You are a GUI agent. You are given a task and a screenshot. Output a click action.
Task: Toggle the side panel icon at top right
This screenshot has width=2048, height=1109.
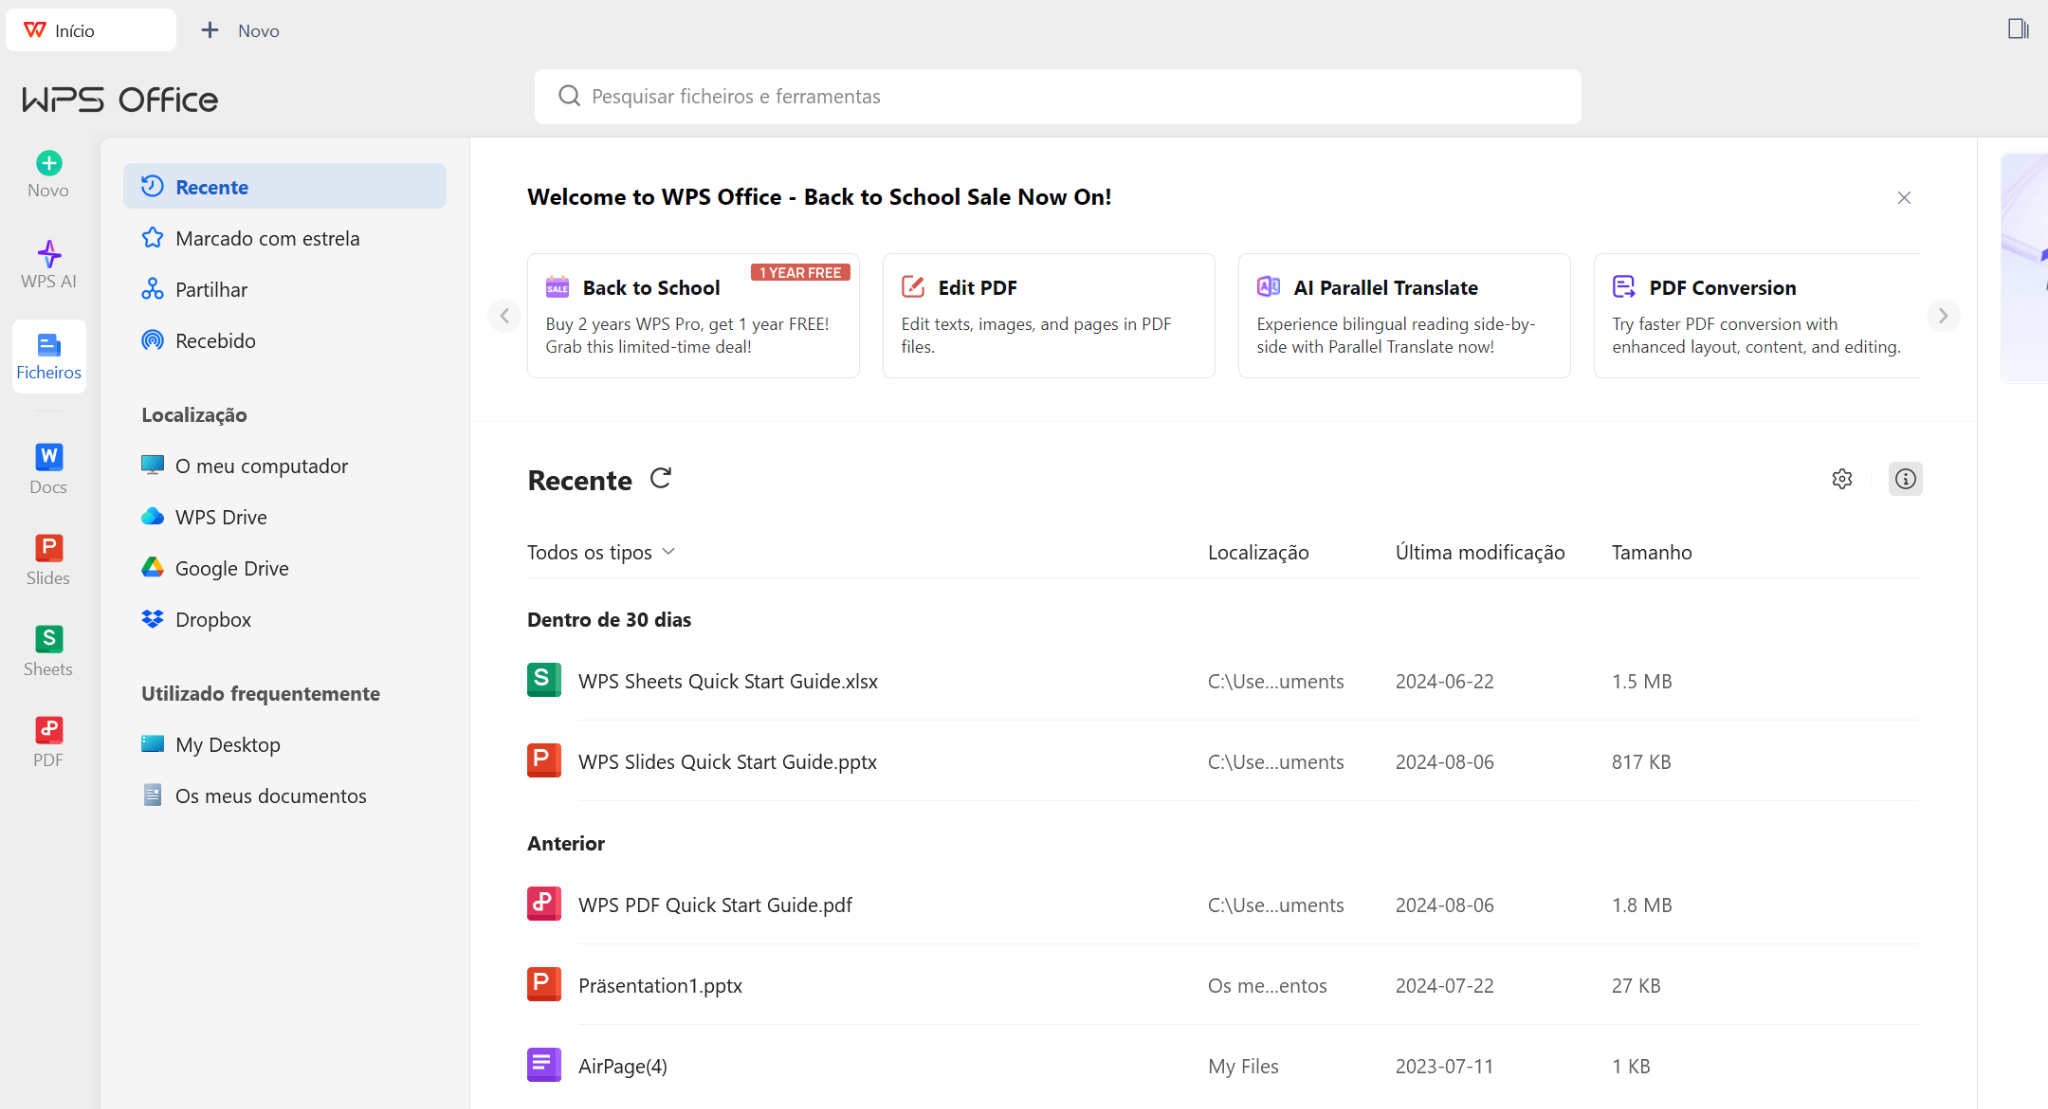point(2018,29)
